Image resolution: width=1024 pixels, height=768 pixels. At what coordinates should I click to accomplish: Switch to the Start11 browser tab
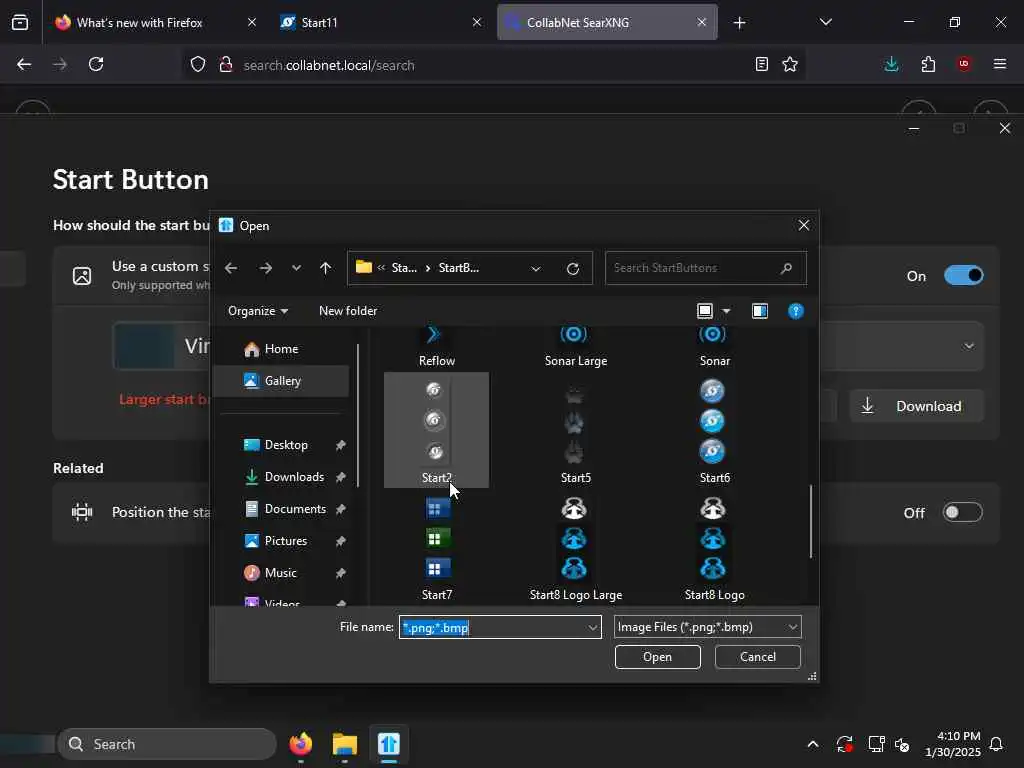(381, 22)
